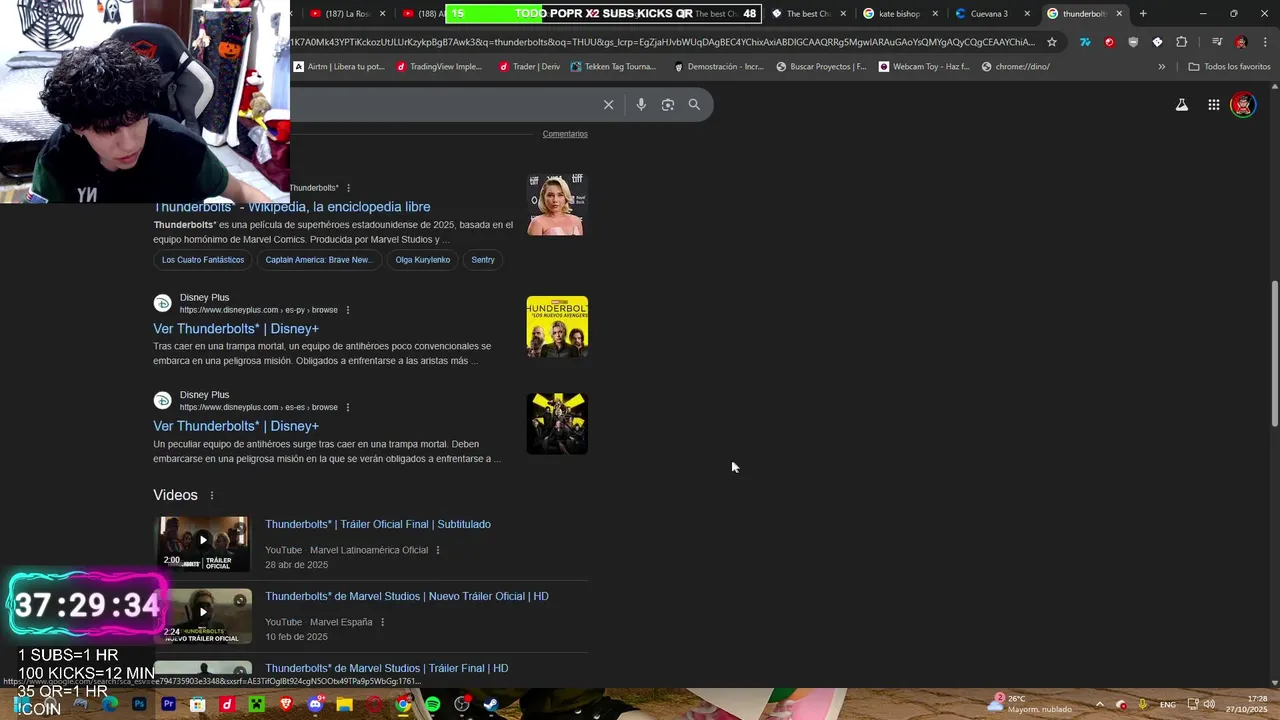Bookmark this page with the star icon
Image resolution: width=1280 pixels, height=720 pixels.
coord(1052,42)
